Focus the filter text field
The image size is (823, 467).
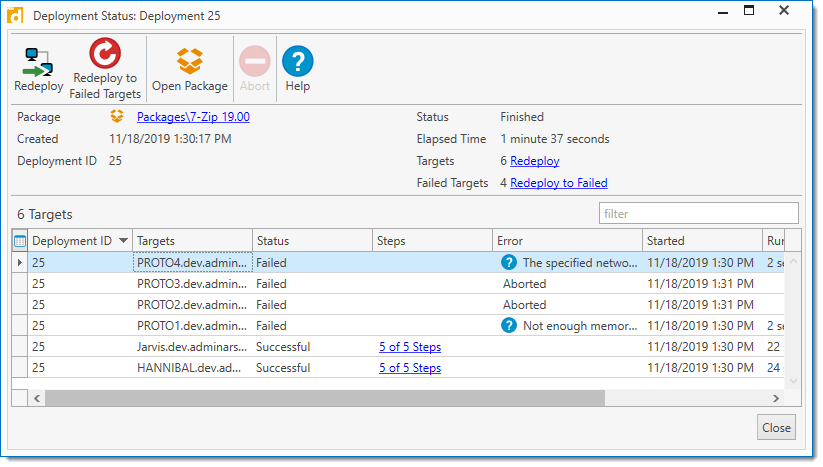(x=698, y=213)
